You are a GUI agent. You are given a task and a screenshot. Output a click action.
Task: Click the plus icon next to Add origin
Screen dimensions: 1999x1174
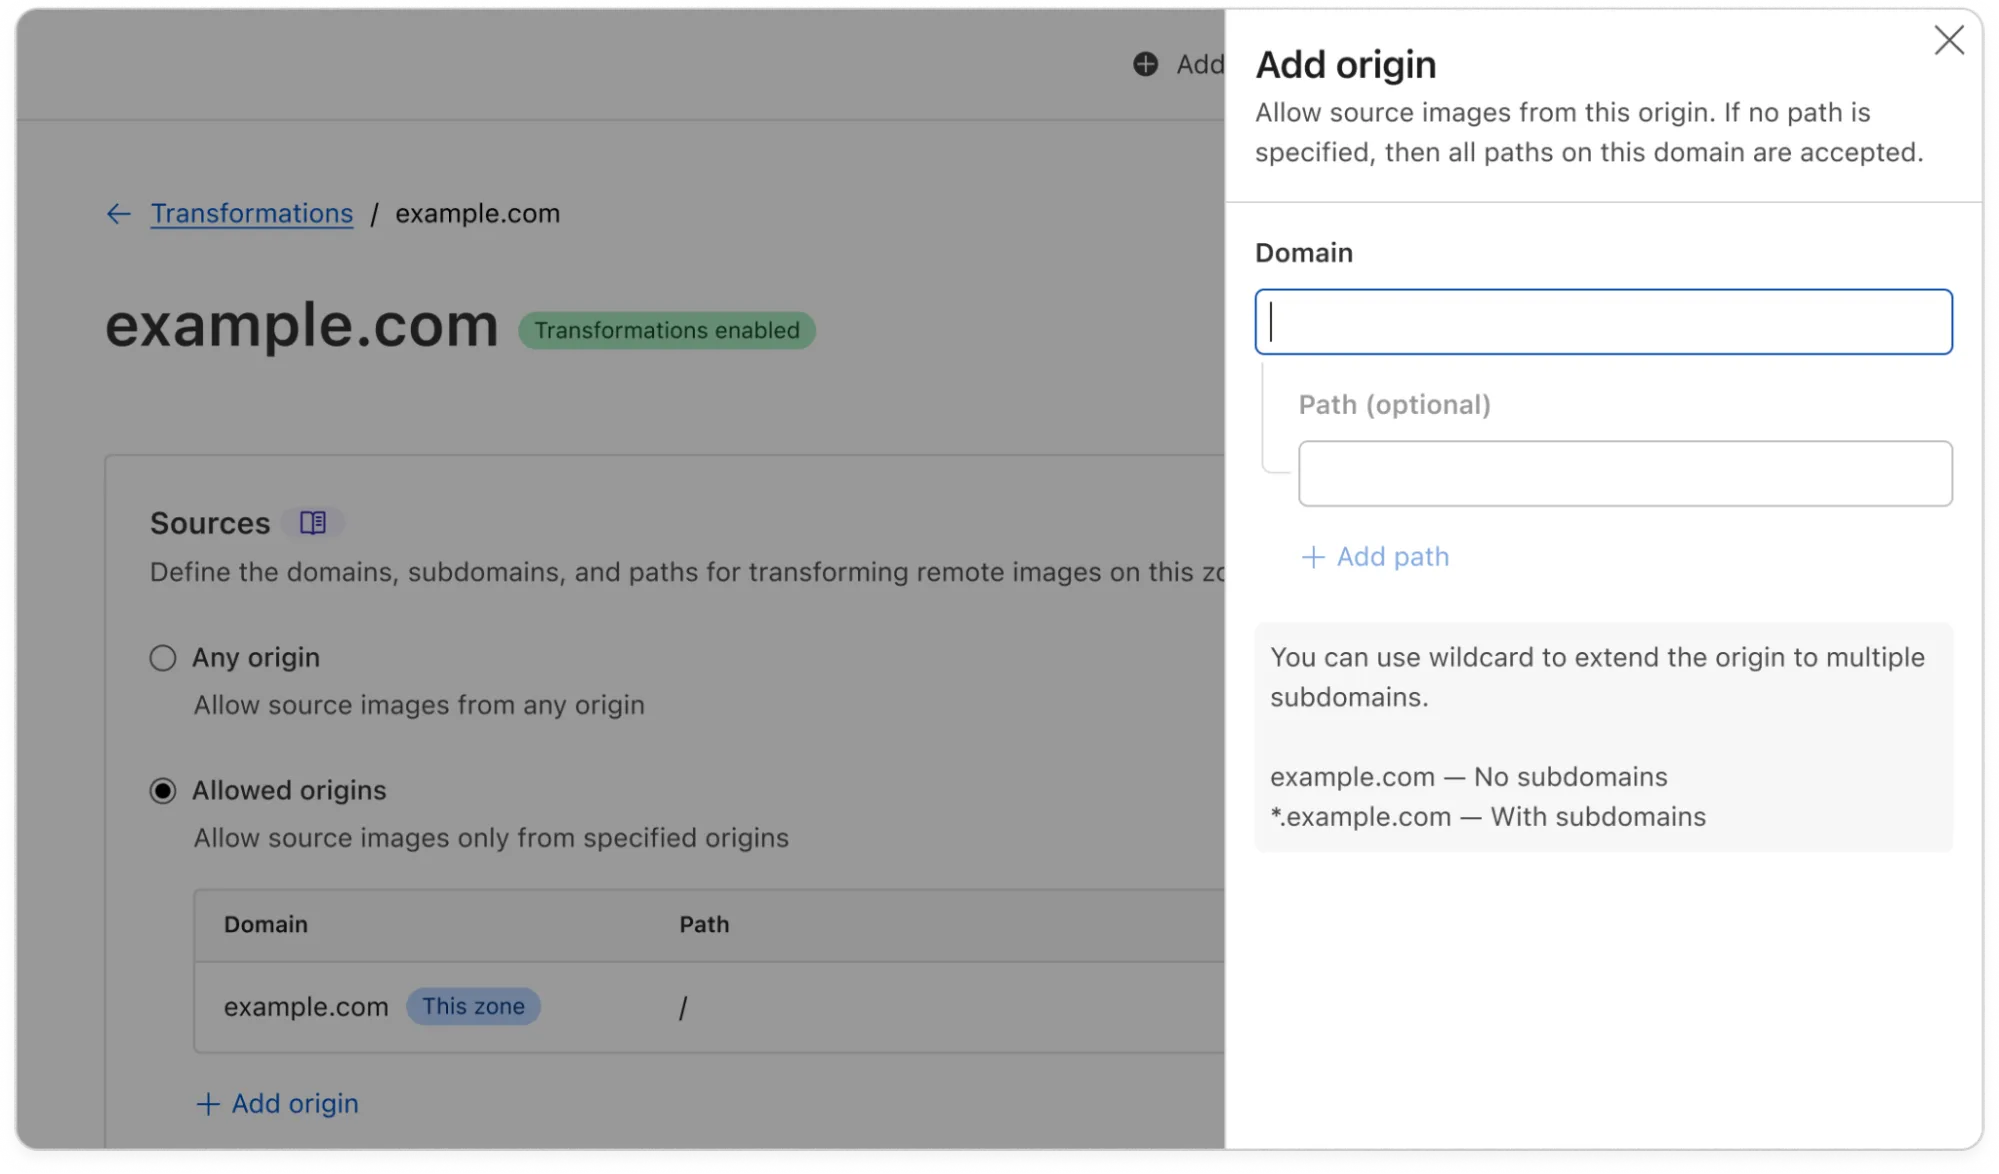point(208,1104)
